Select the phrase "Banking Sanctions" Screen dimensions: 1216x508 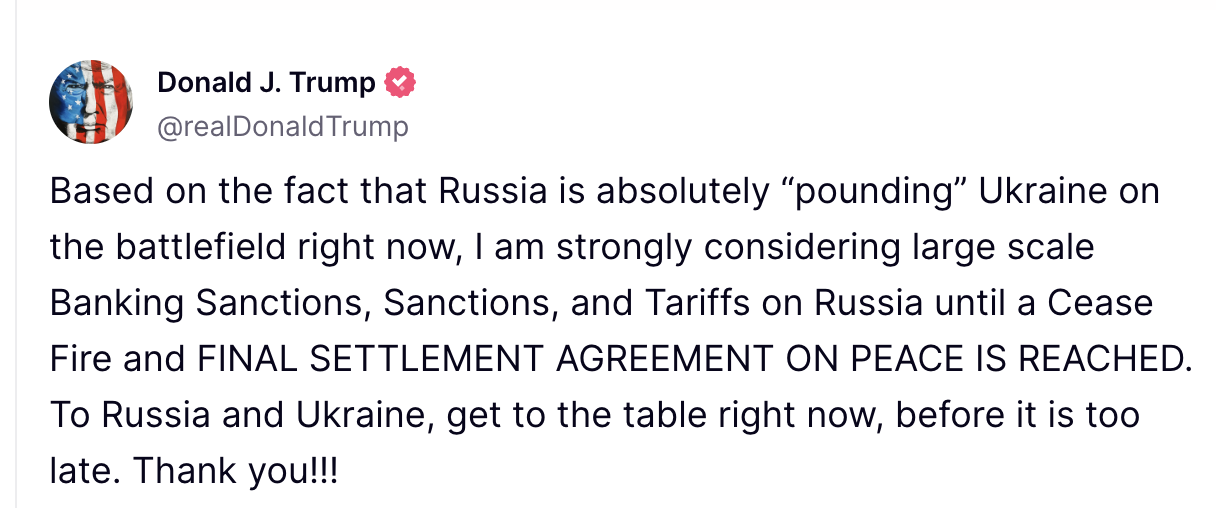(x=211, y=302)
